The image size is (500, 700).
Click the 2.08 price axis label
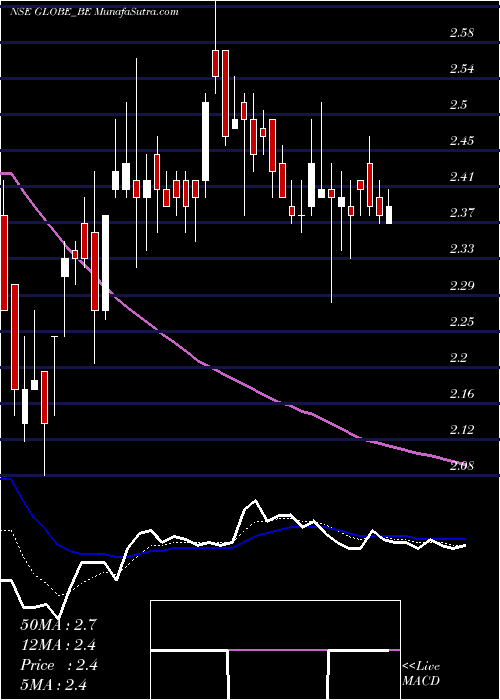point(462,466)
